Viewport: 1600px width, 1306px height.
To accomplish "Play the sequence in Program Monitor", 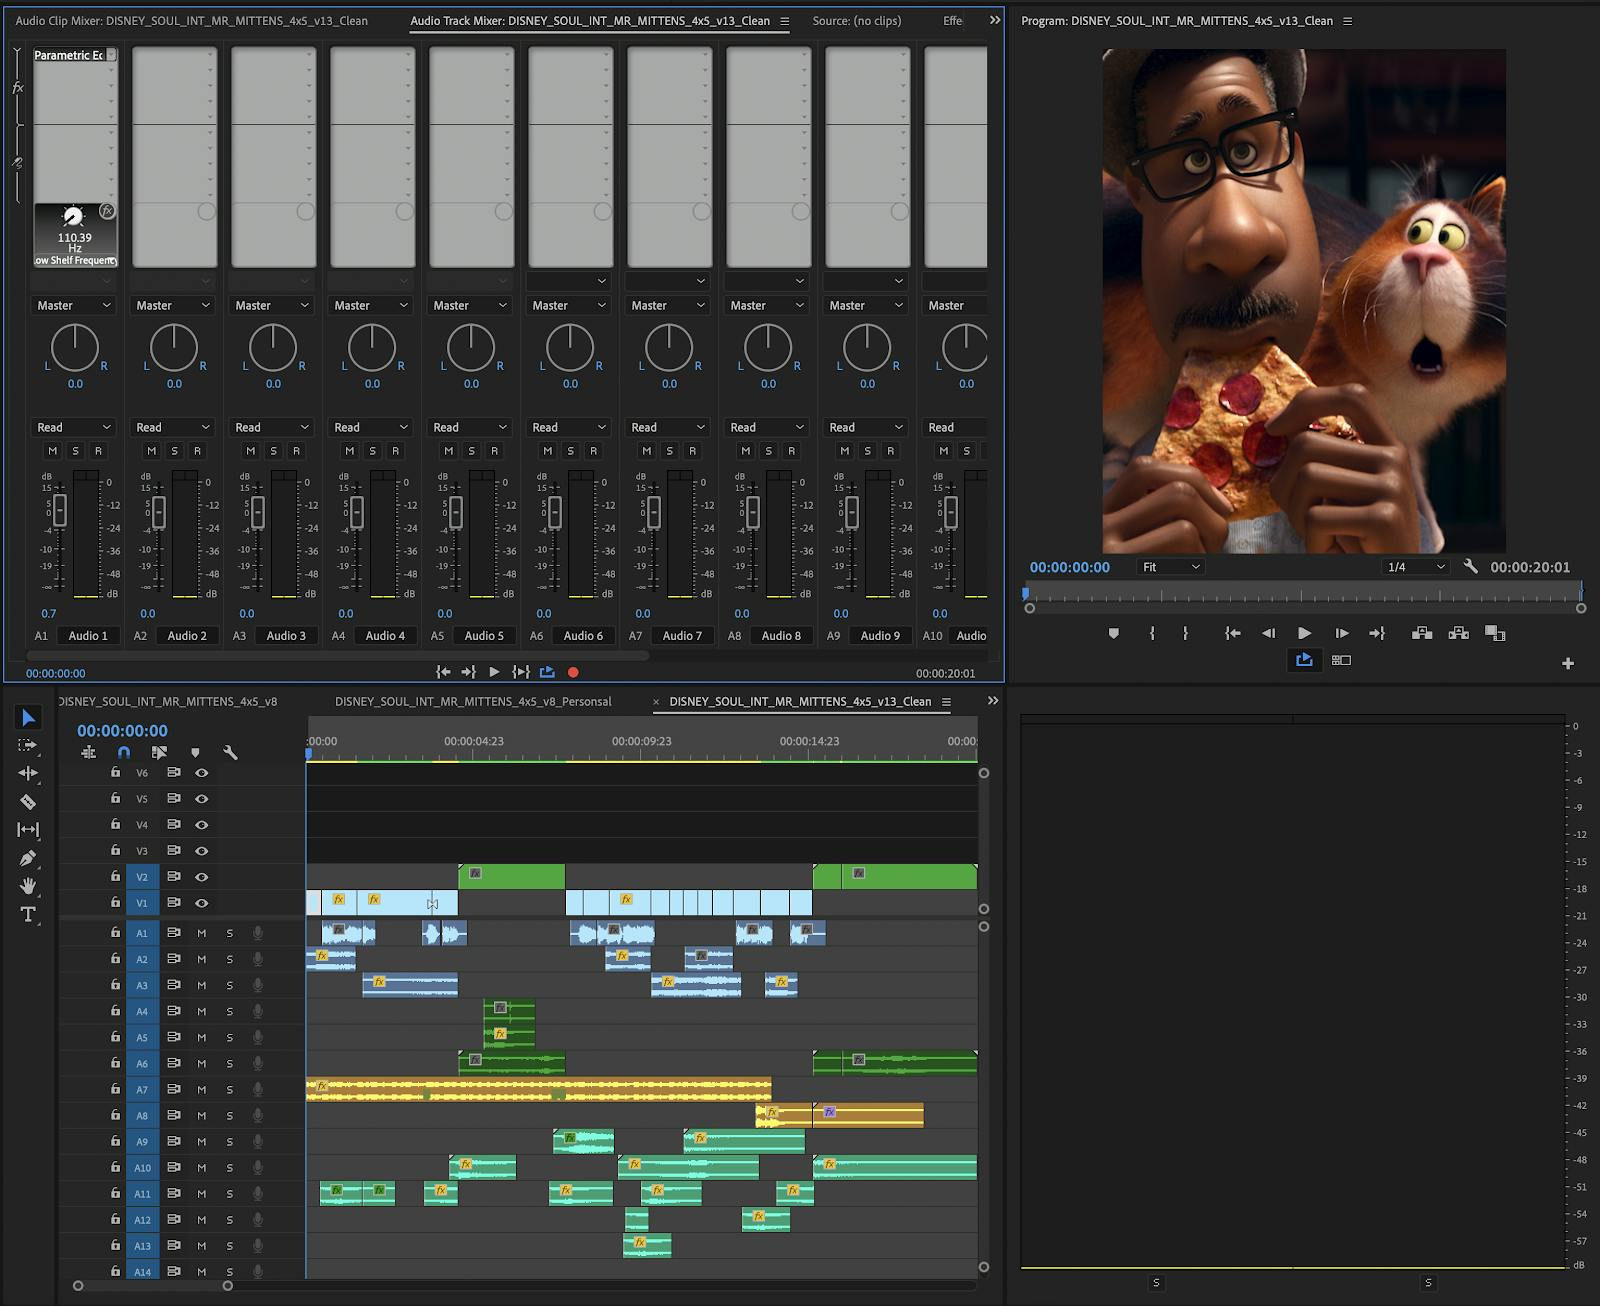I will point(1304,633).
